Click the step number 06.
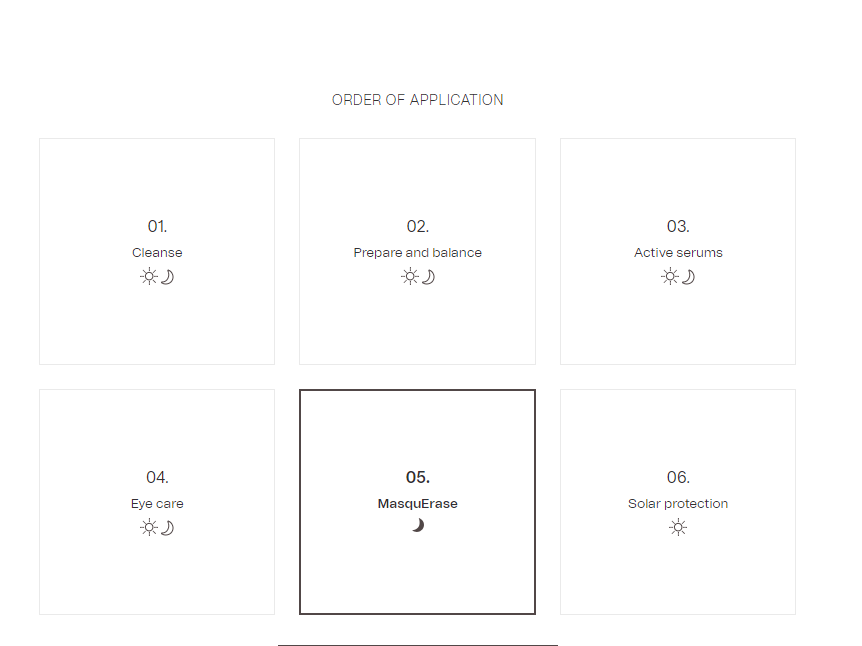The width and height of the screenshot is (862, 646). 678,478
